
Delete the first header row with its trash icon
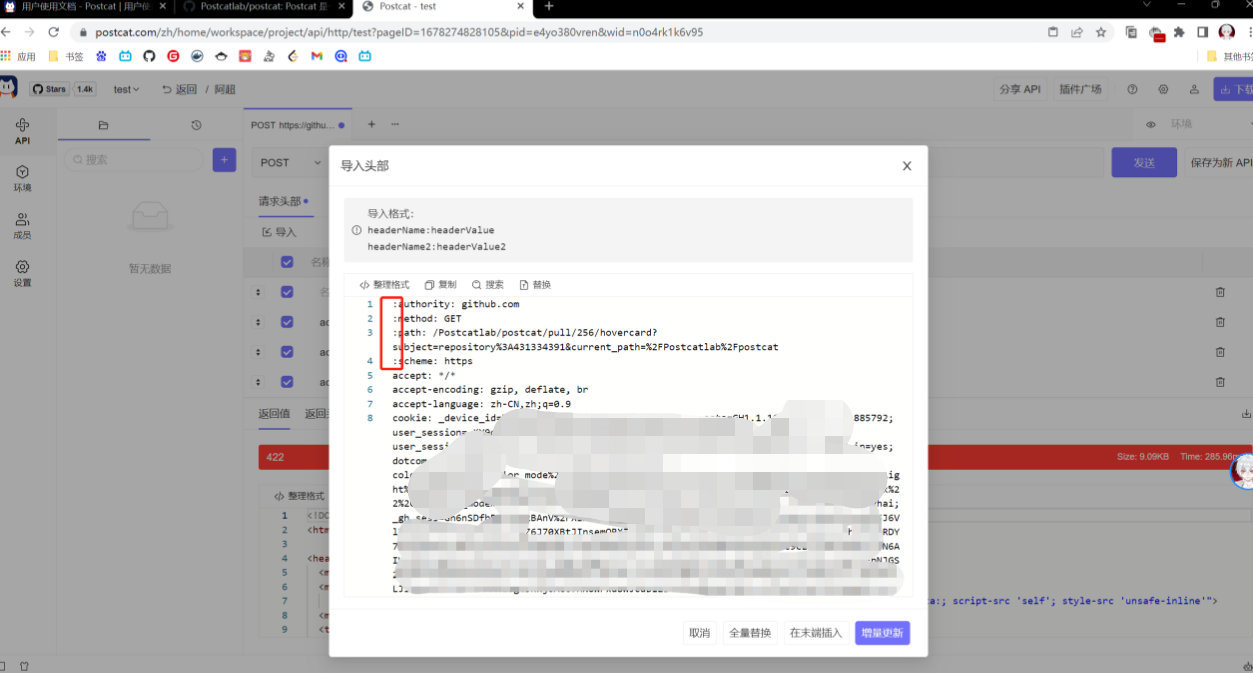coord(1220,292)
